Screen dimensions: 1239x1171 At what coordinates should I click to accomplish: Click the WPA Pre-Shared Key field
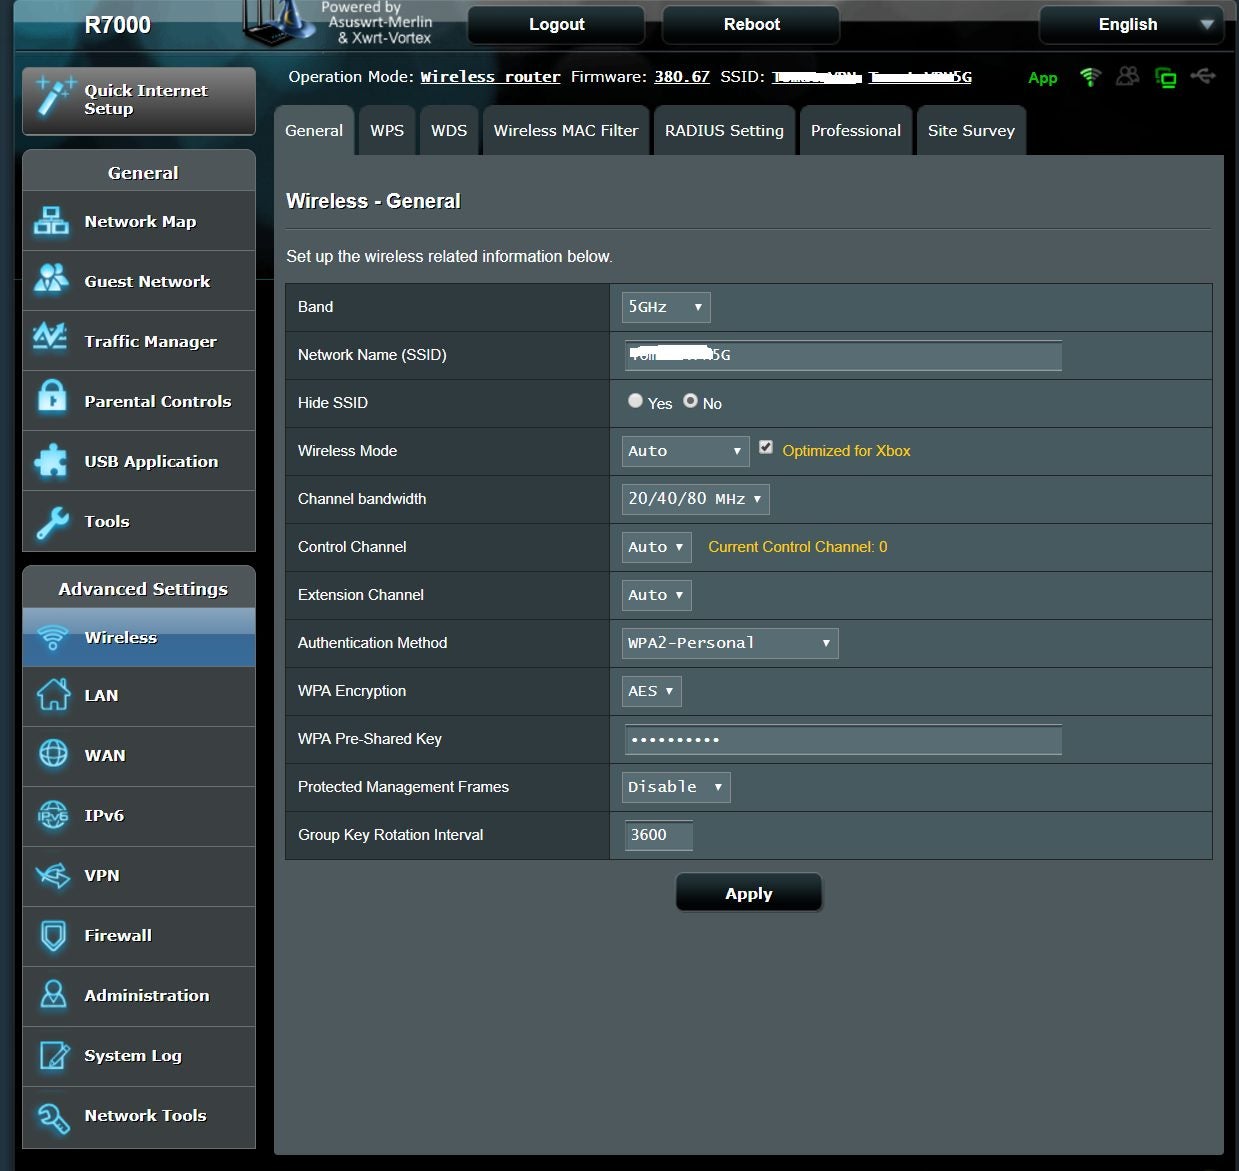pos(842,740)
